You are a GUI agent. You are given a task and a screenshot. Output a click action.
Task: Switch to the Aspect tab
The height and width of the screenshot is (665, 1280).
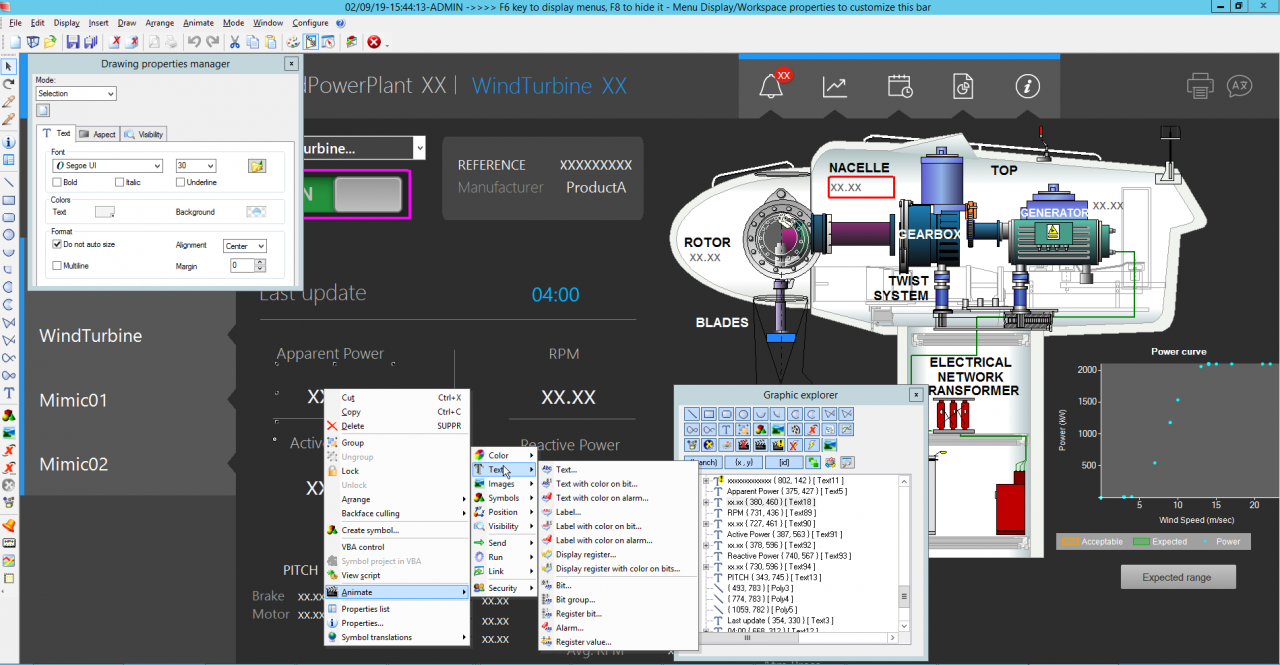(98, 134)
